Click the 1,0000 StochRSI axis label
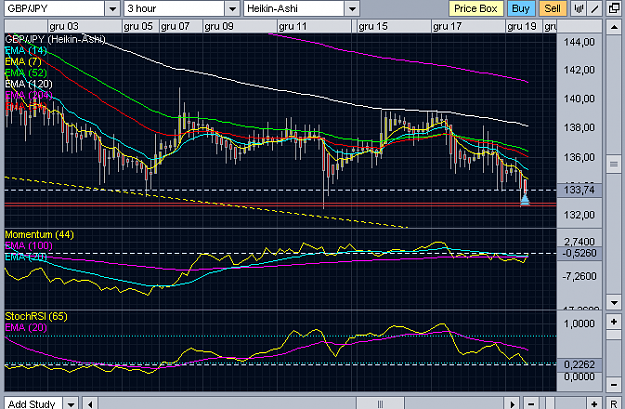Viewport: 625px width, 409px height. click(x=579, y=323)
